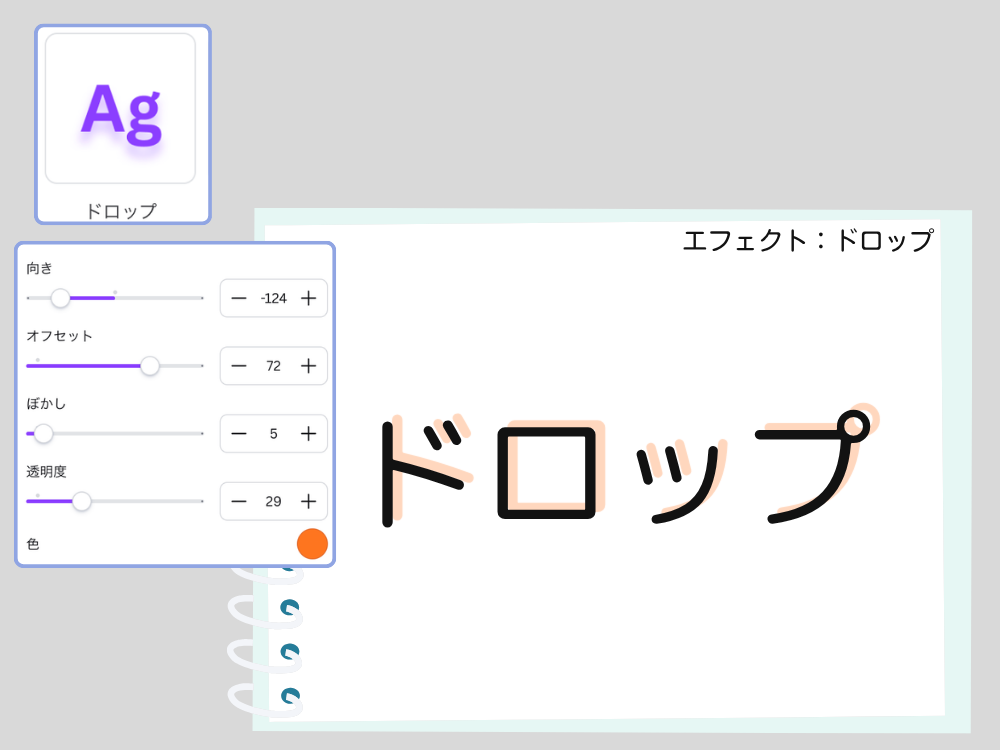The height and width of the screenshot is (750, 1000).
Task: Click the 向き number field showing -124
Action: [x=273, y=298]
